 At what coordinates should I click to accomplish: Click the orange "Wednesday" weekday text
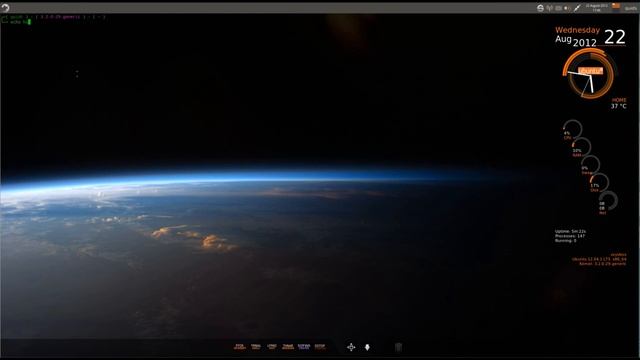click(x=577, y=30)
